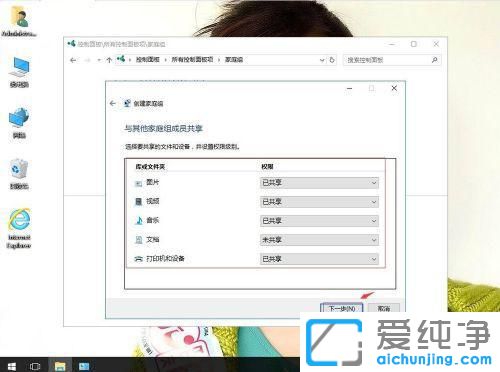Expand the Printers and devices permission dropdown
This screenshot has height=372, width=500.
pyautogui.click(x=319, y=259)
